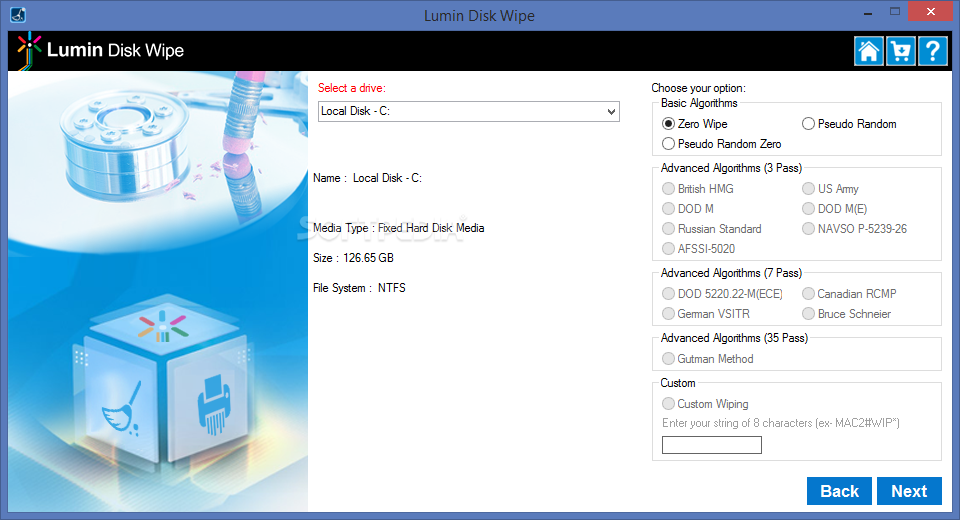Open the Help question mark icon
The width and height of the screenshot is (960, 520).
click(932, 51)
